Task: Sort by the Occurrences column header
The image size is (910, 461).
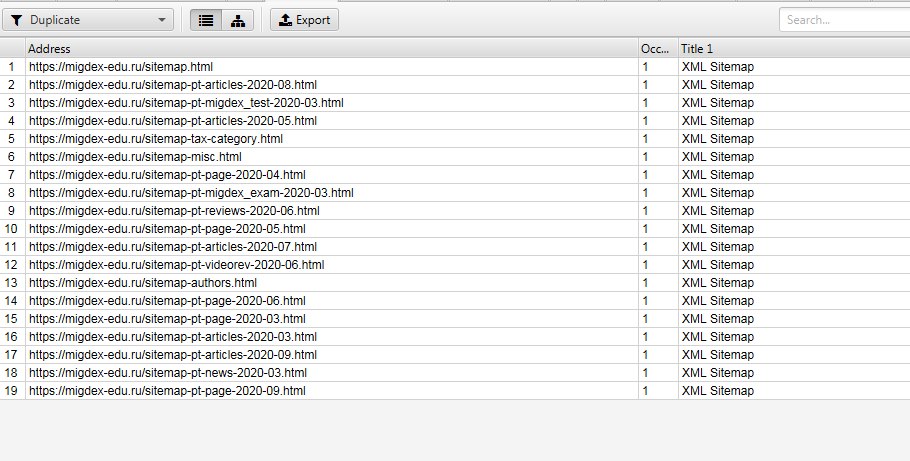Action: (x=658, y=49)
